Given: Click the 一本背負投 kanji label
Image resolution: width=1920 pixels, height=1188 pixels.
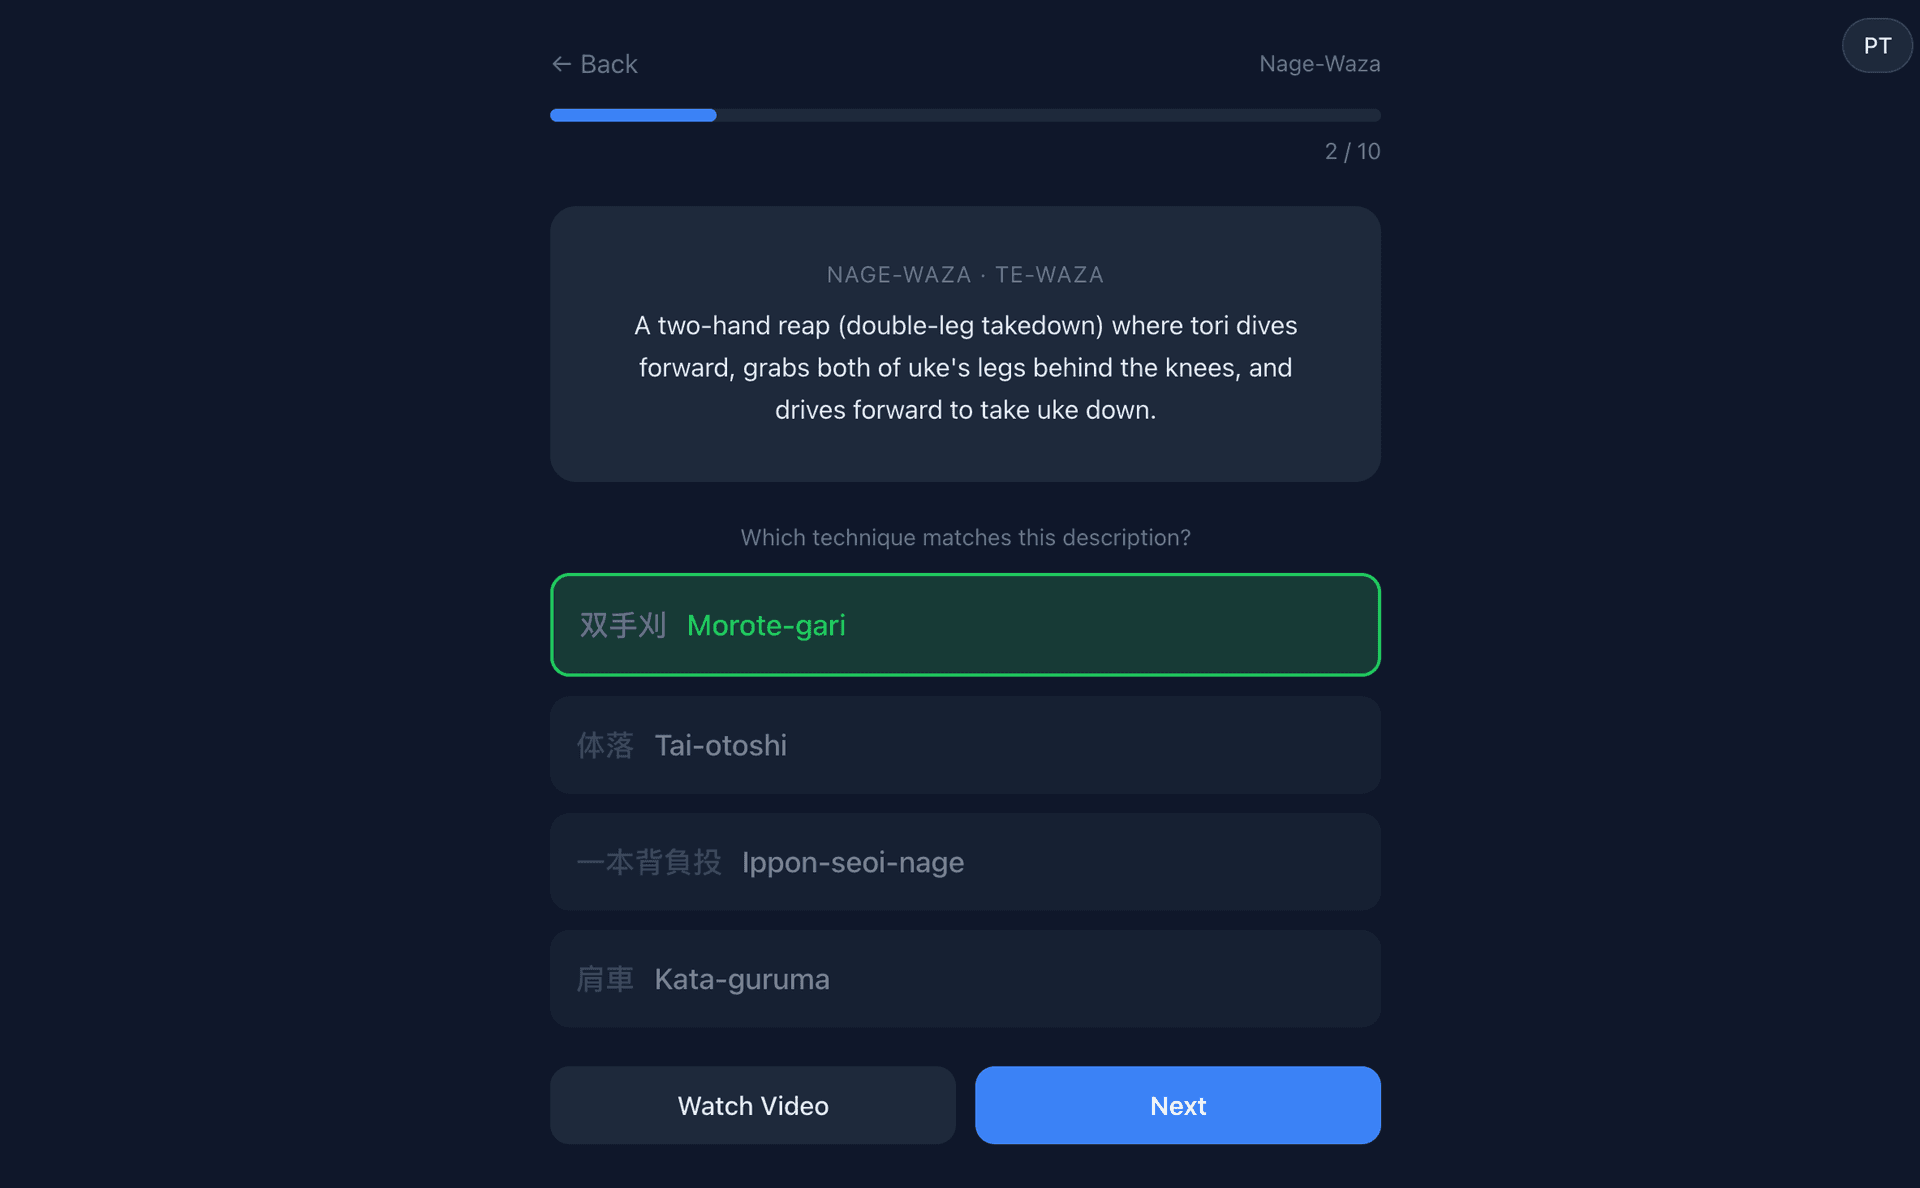Looking at the screenshot, I should pos(650,862).
